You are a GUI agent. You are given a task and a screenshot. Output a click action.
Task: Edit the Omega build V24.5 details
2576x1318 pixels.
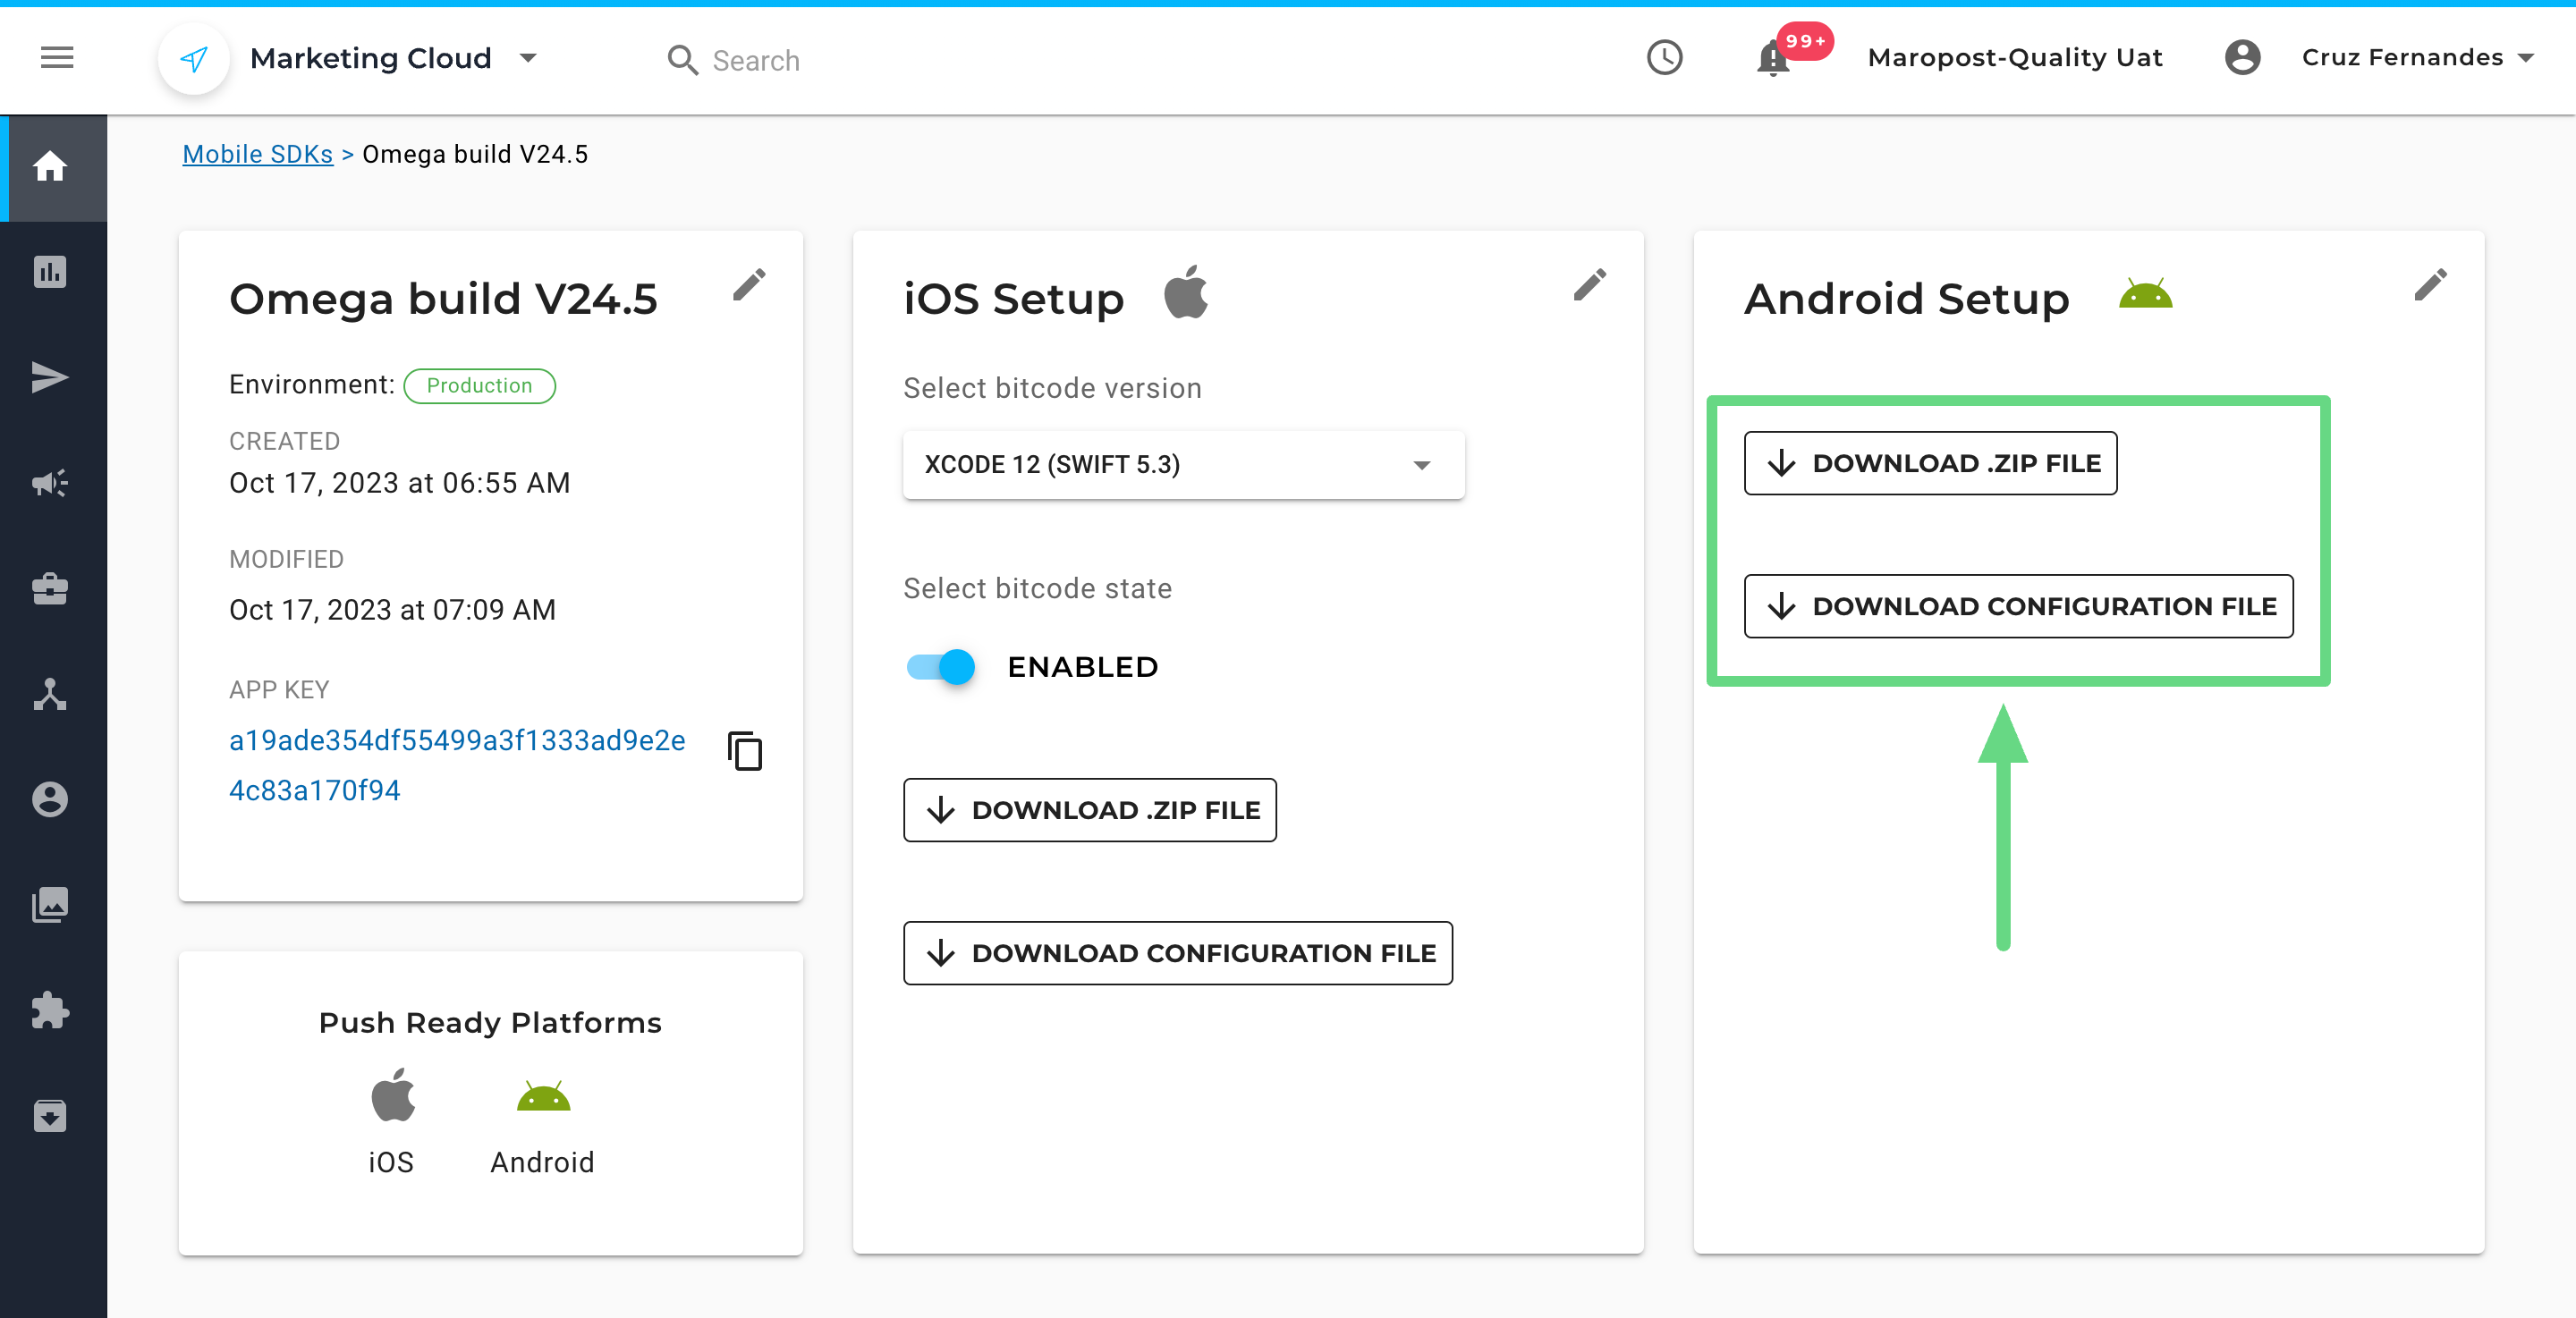click(748, 285)
